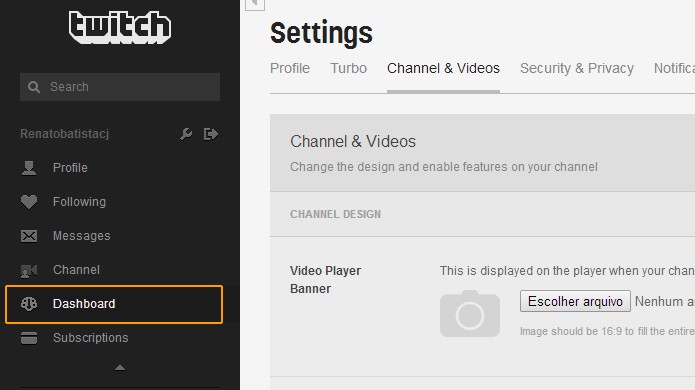Switch to the Profile settings tab
This screenshot has width=695, height=390.
290,68
